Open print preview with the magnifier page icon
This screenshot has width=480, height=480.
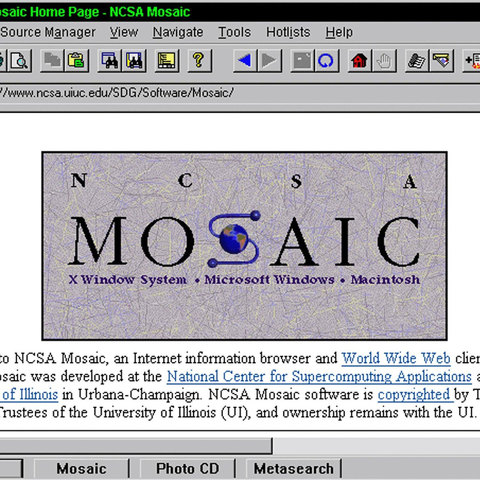tap(20, 61)
